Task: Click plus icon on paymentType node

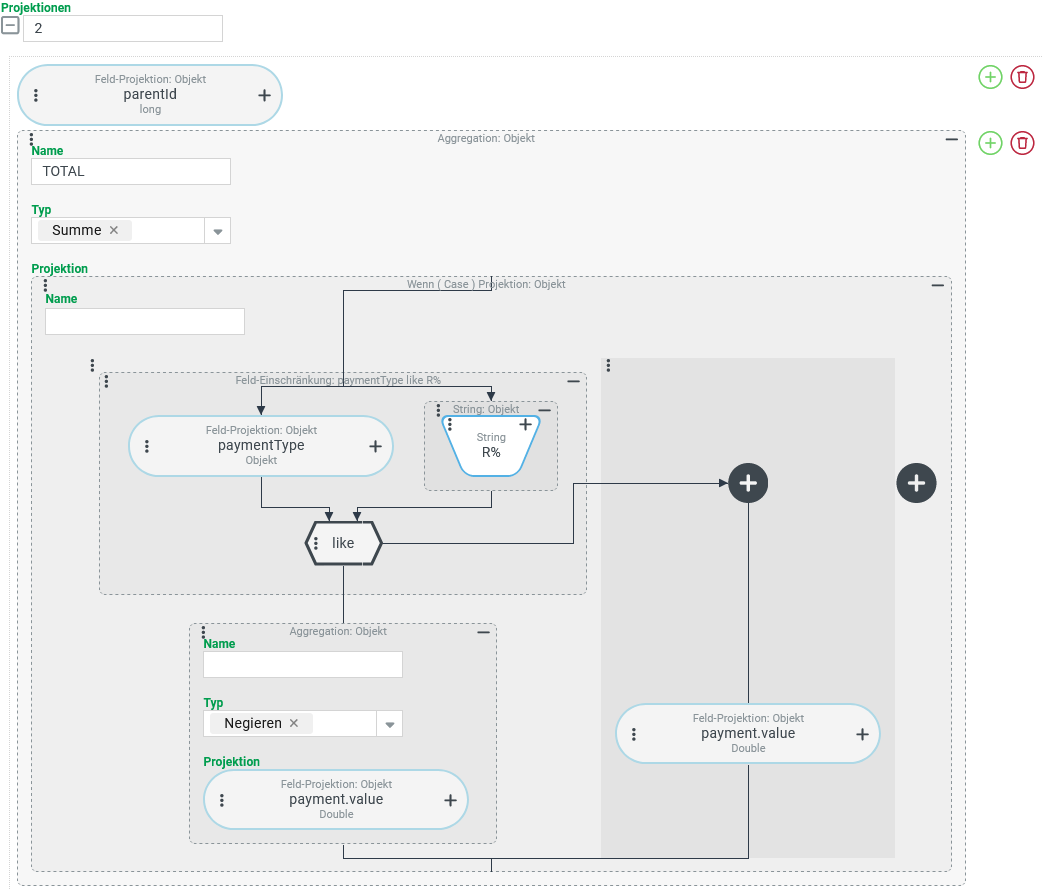Action: (375, 446)
